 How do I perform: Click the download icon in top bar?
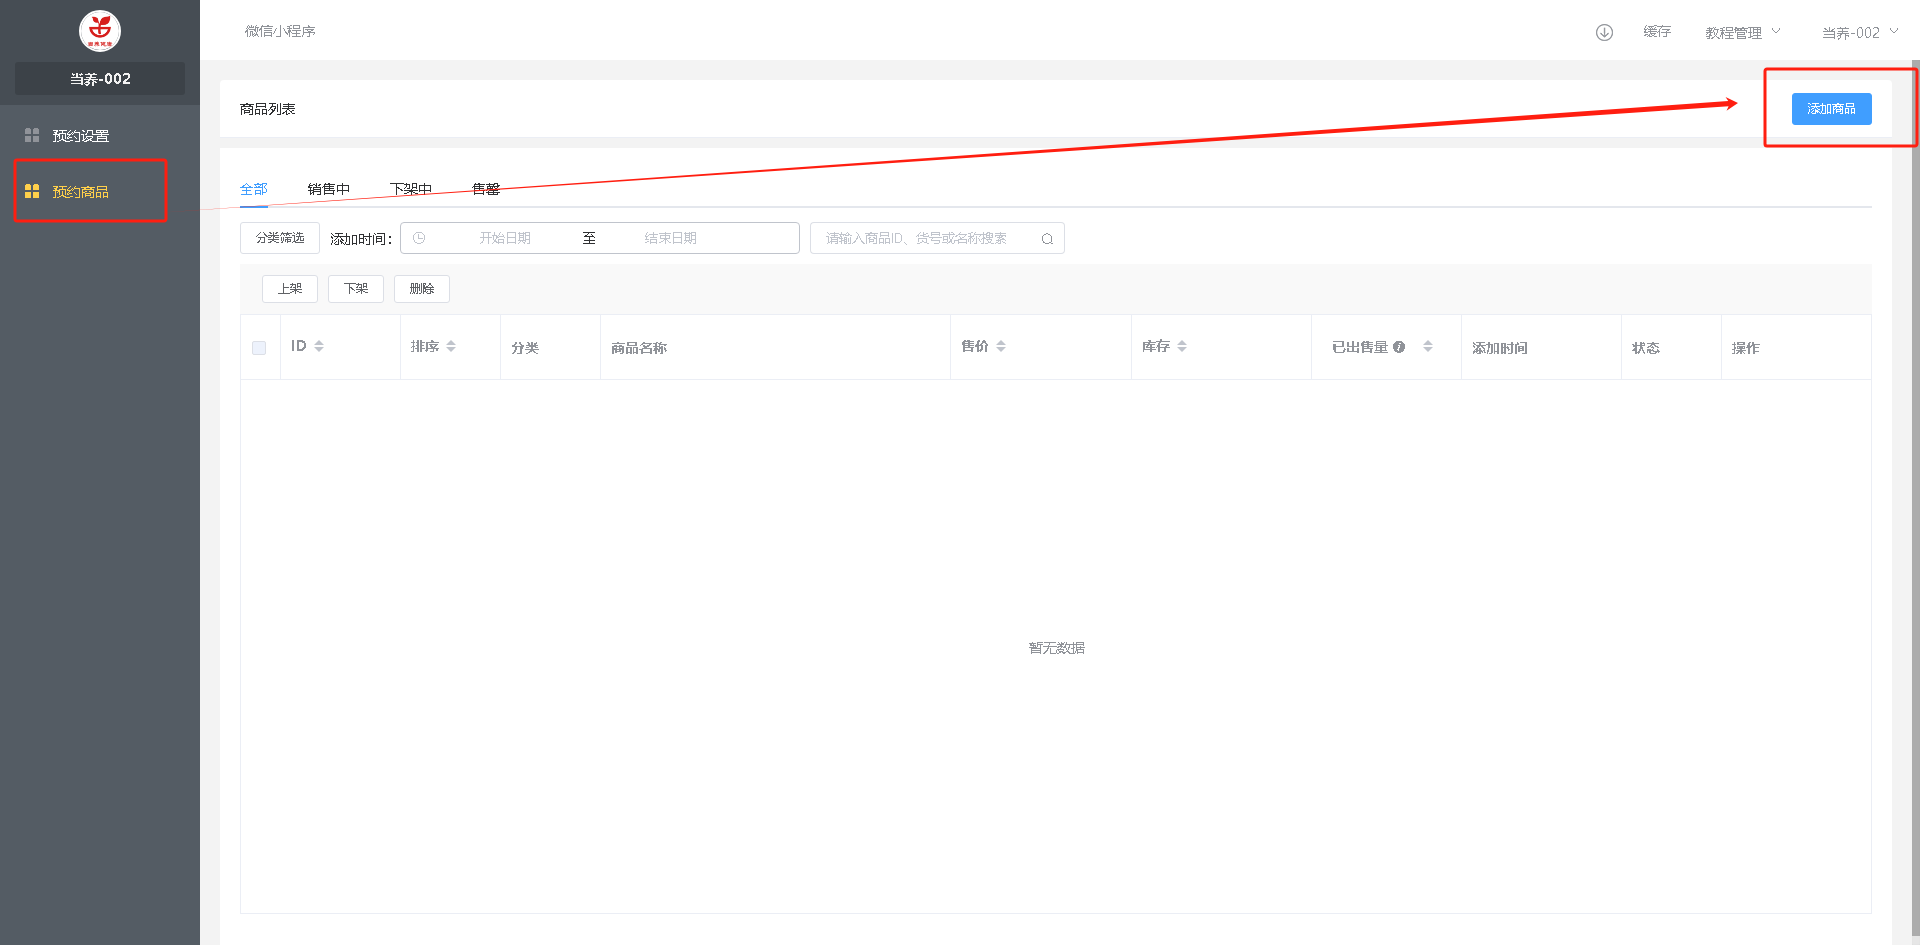tap(1604, 32)
